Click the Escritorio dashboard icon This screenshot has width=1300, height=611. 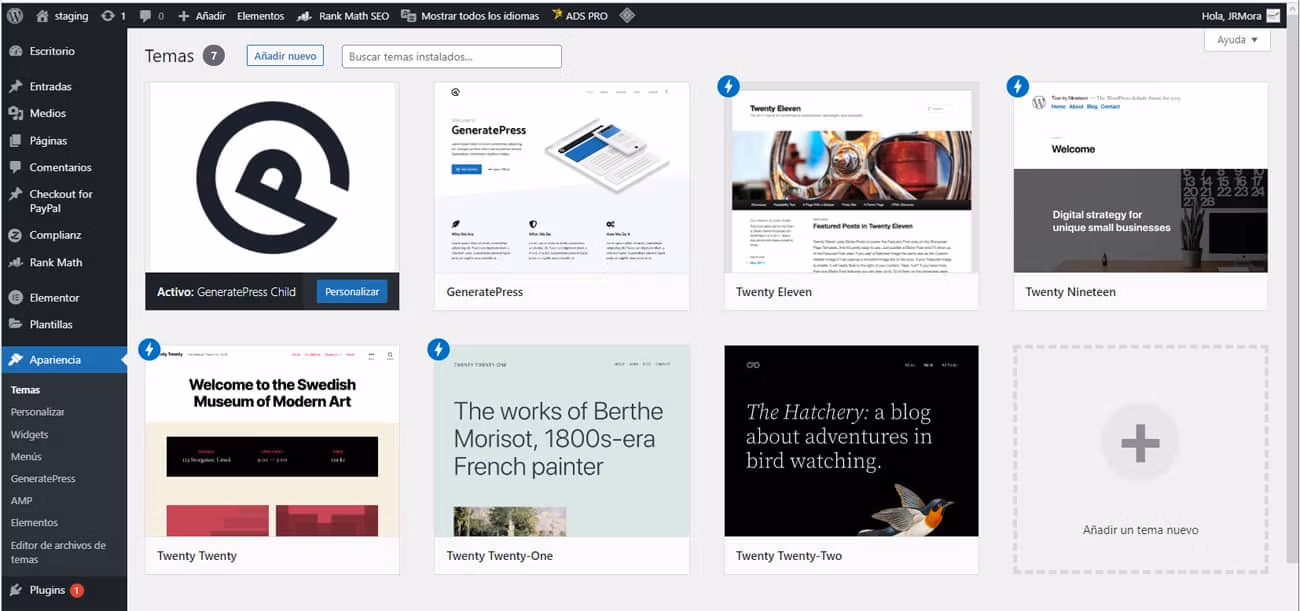coord(15,51)
